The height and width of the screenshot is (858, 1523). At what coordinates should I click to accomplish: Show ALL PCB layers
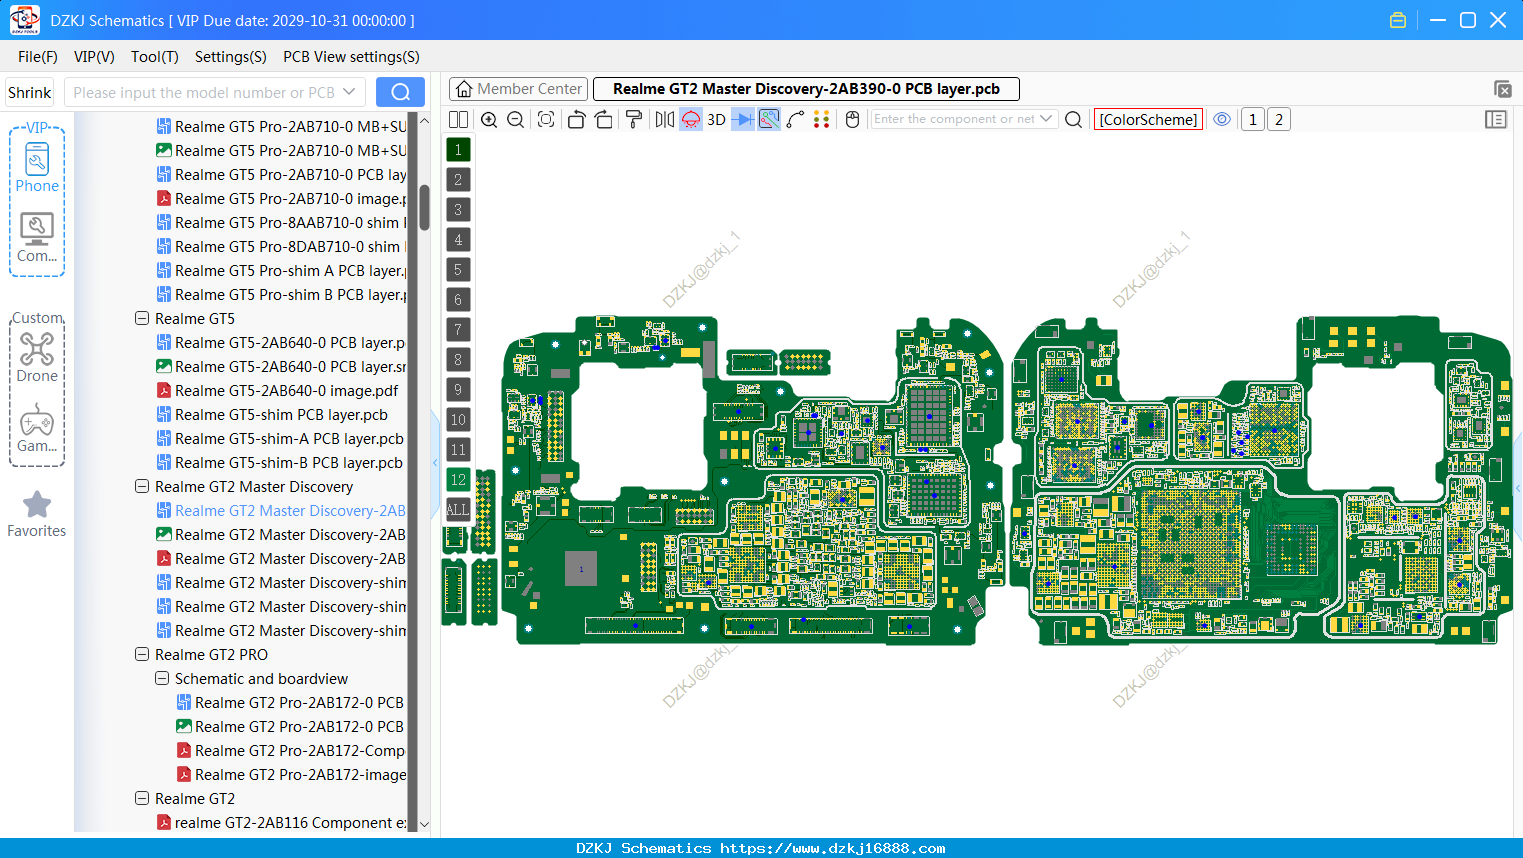pos(458,510)
